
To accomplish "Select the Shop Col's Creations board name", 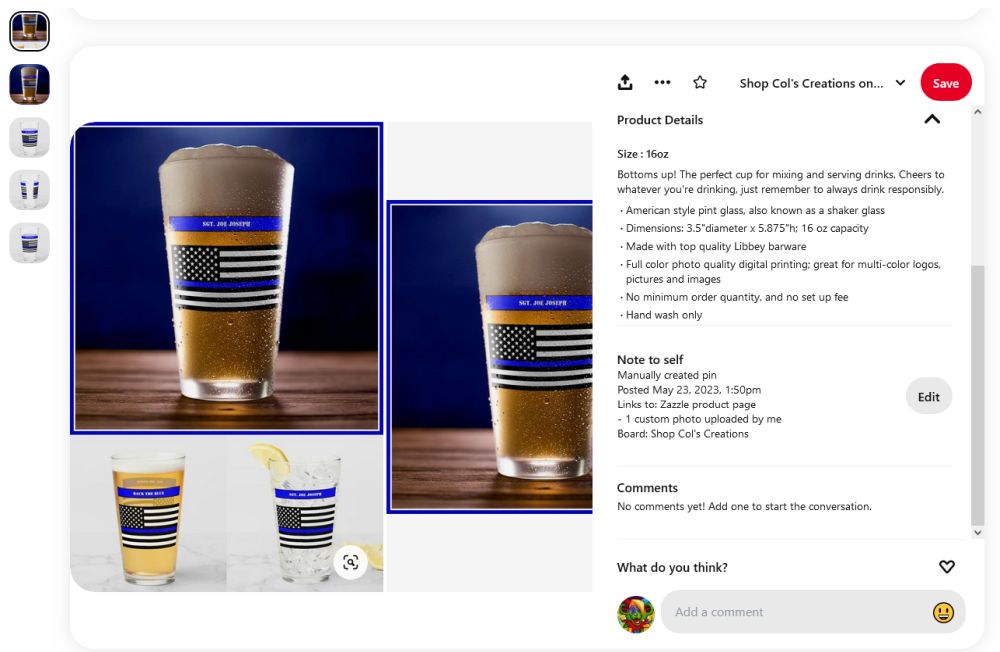I will pyautogui.click(x=811, y=84).
